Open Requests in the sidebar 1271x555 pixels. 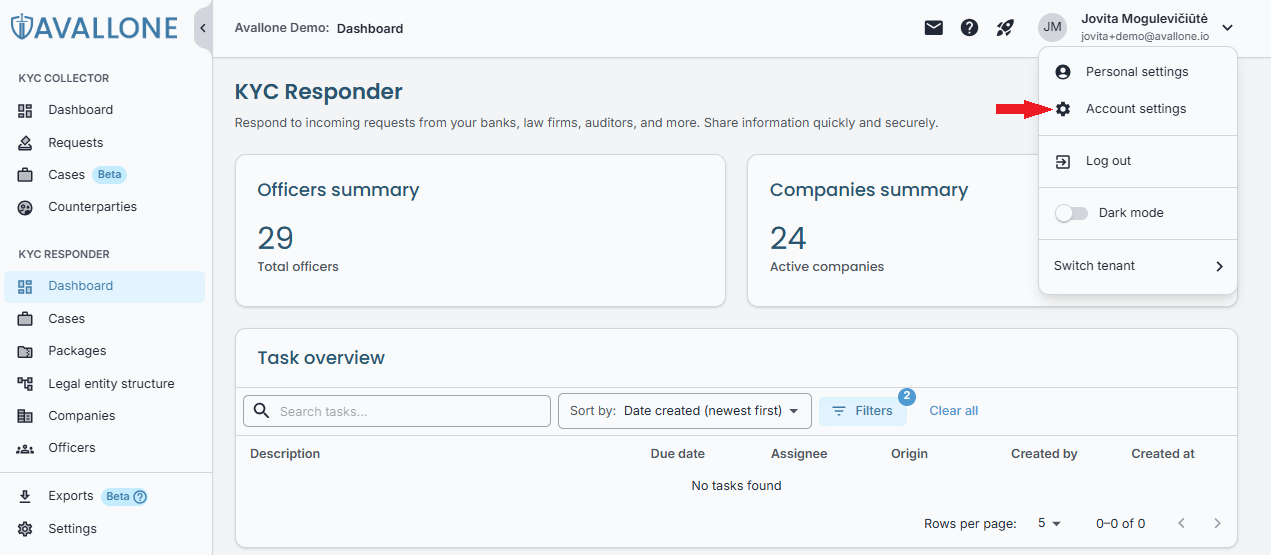point(104,143)
